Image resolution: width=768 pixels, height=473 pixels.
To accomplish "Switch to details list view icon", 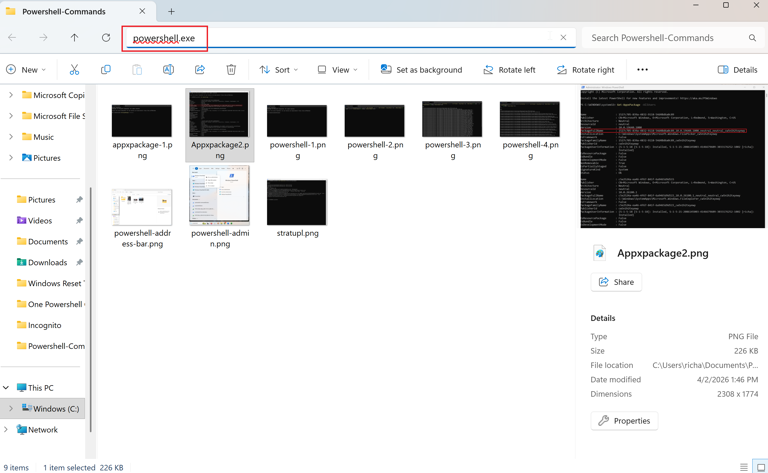I will (744, 467).
